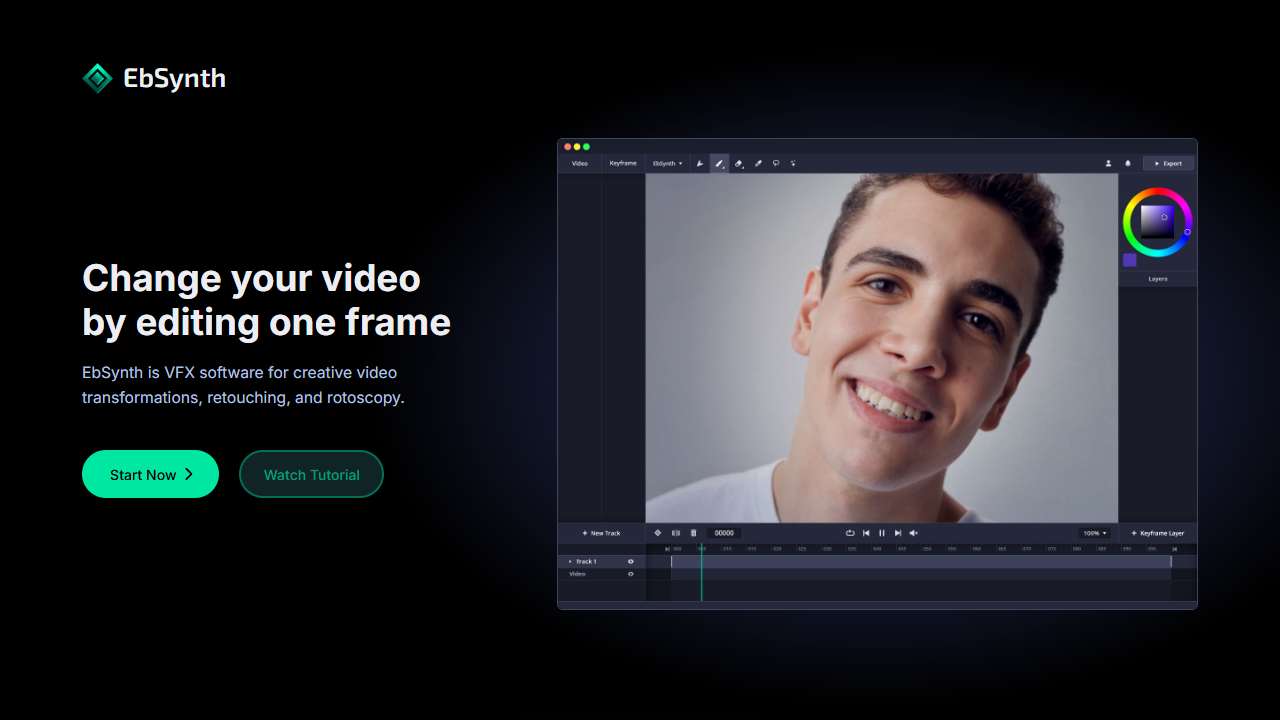
Task: Select the Brush tool in the toolbar
Action: coord(719,163)
